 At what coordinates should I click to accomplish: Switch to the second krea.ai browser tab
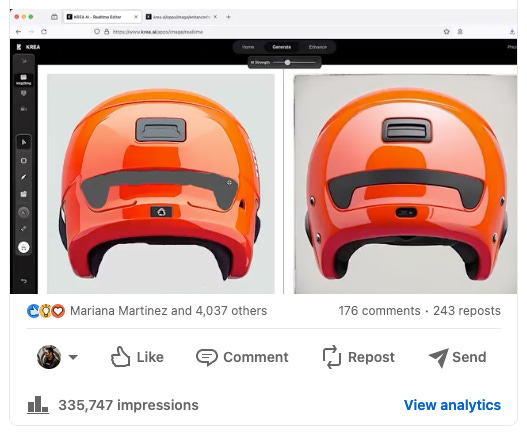181,17
